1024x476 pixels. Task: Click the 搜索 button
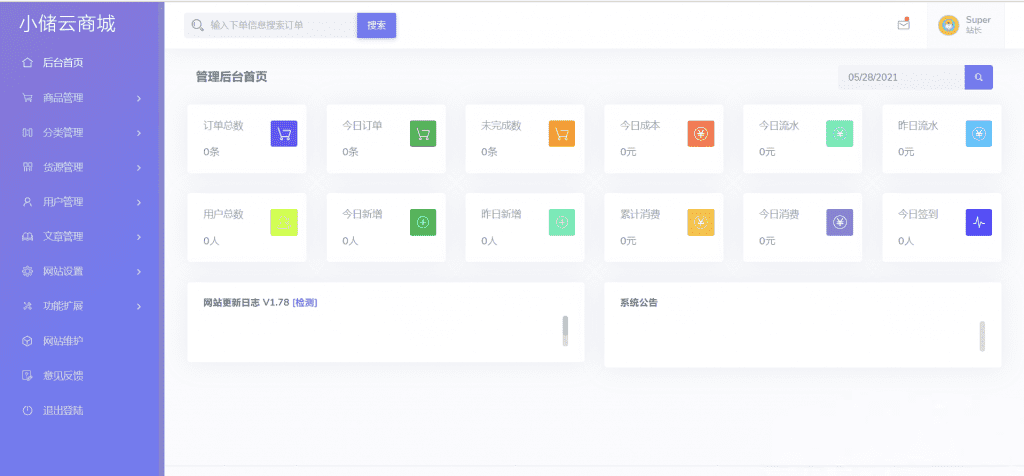point(376,25)
